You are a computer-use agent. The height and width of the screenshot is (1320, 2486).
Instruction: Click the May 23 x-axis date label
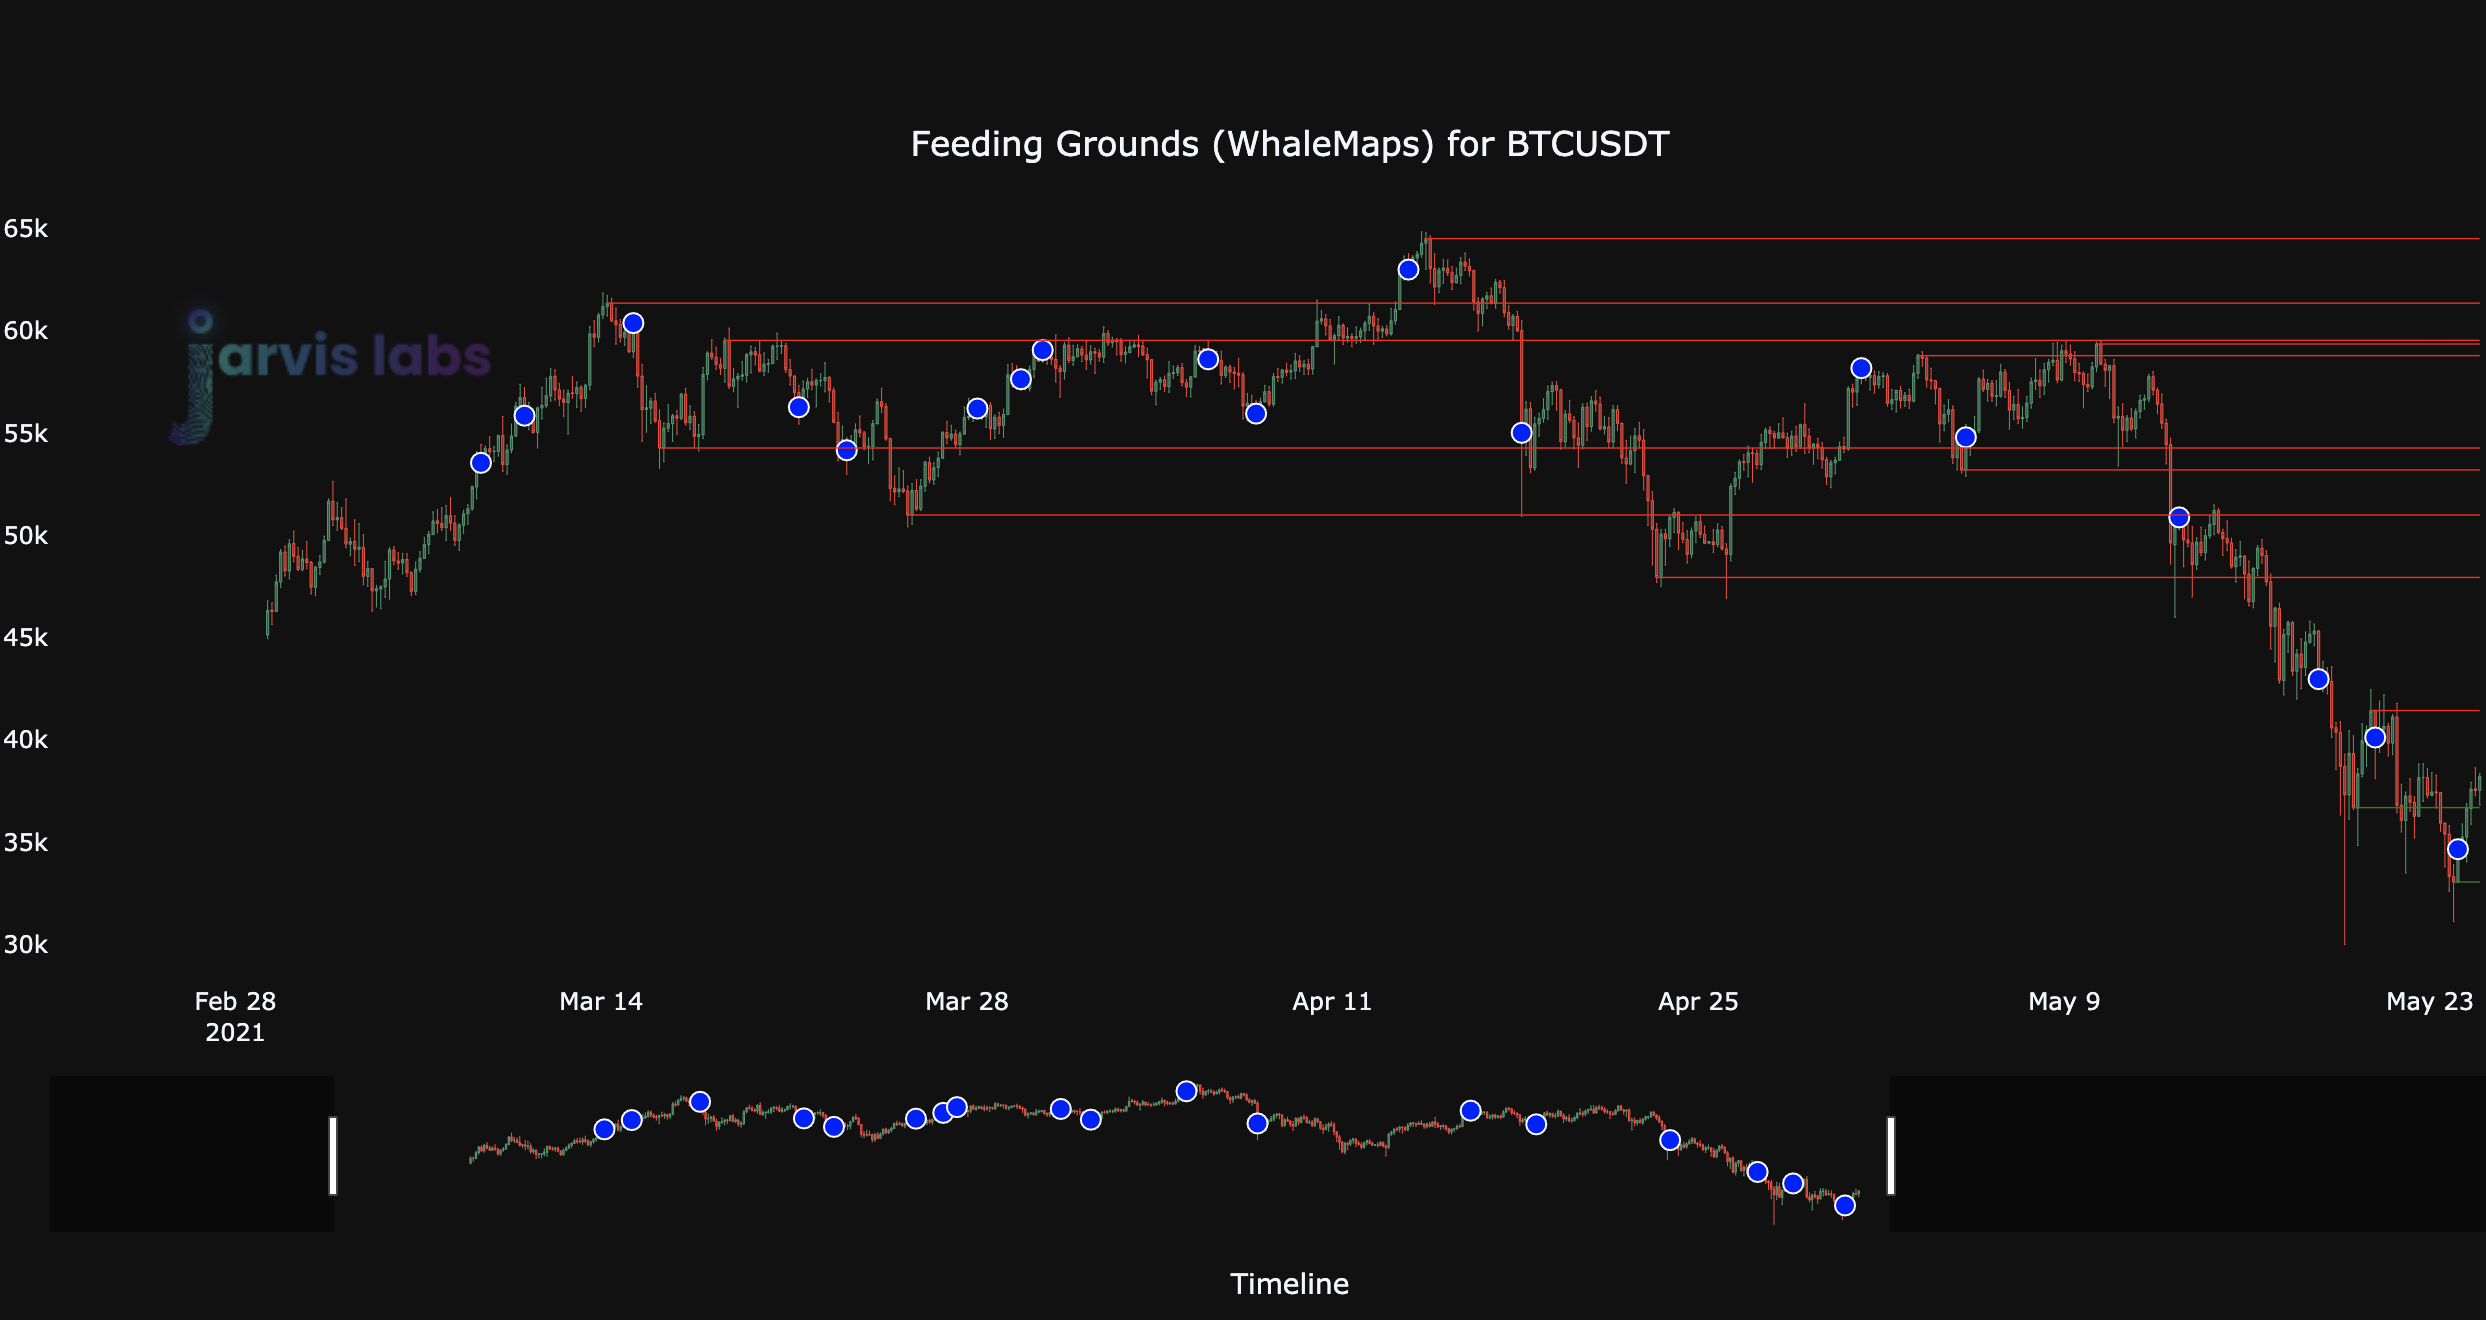pos(2429,1001)
